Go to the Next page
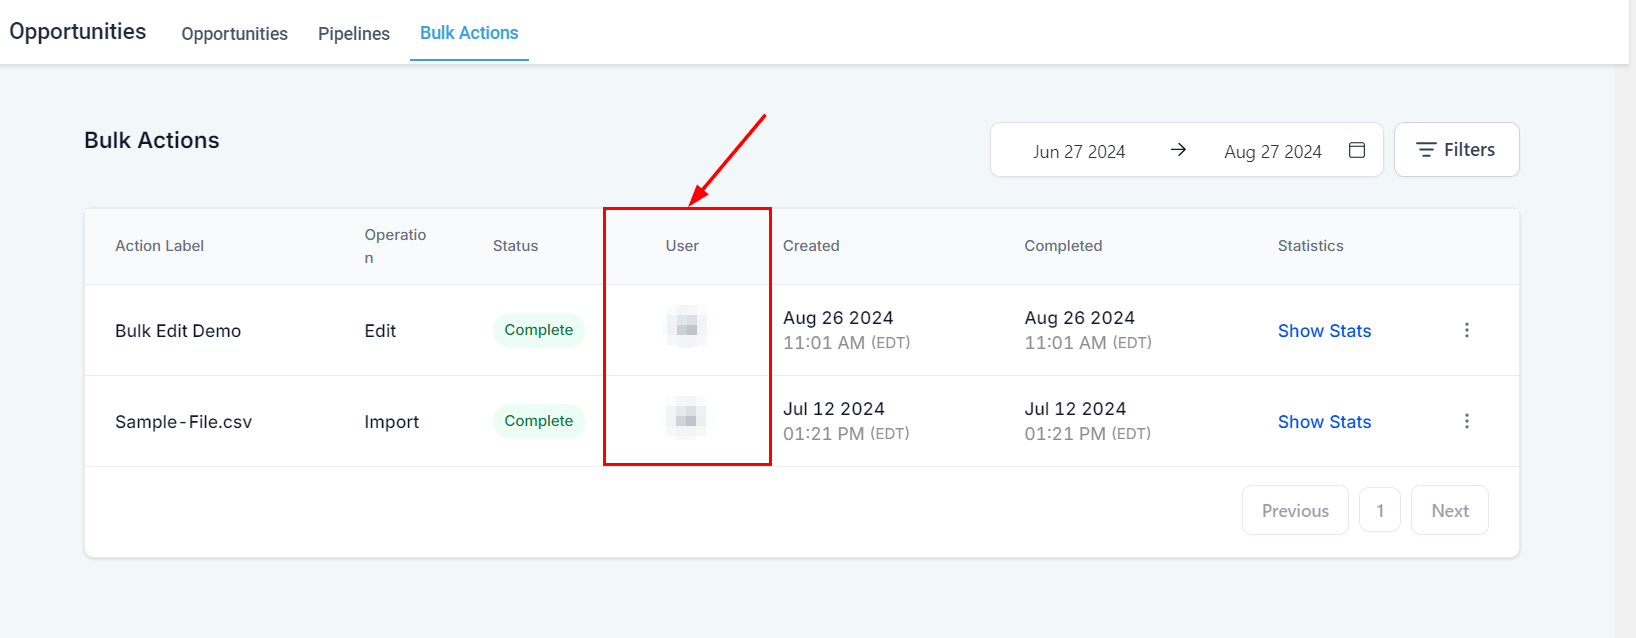This screenshot has height=638, width=1636. point(1449,511)
